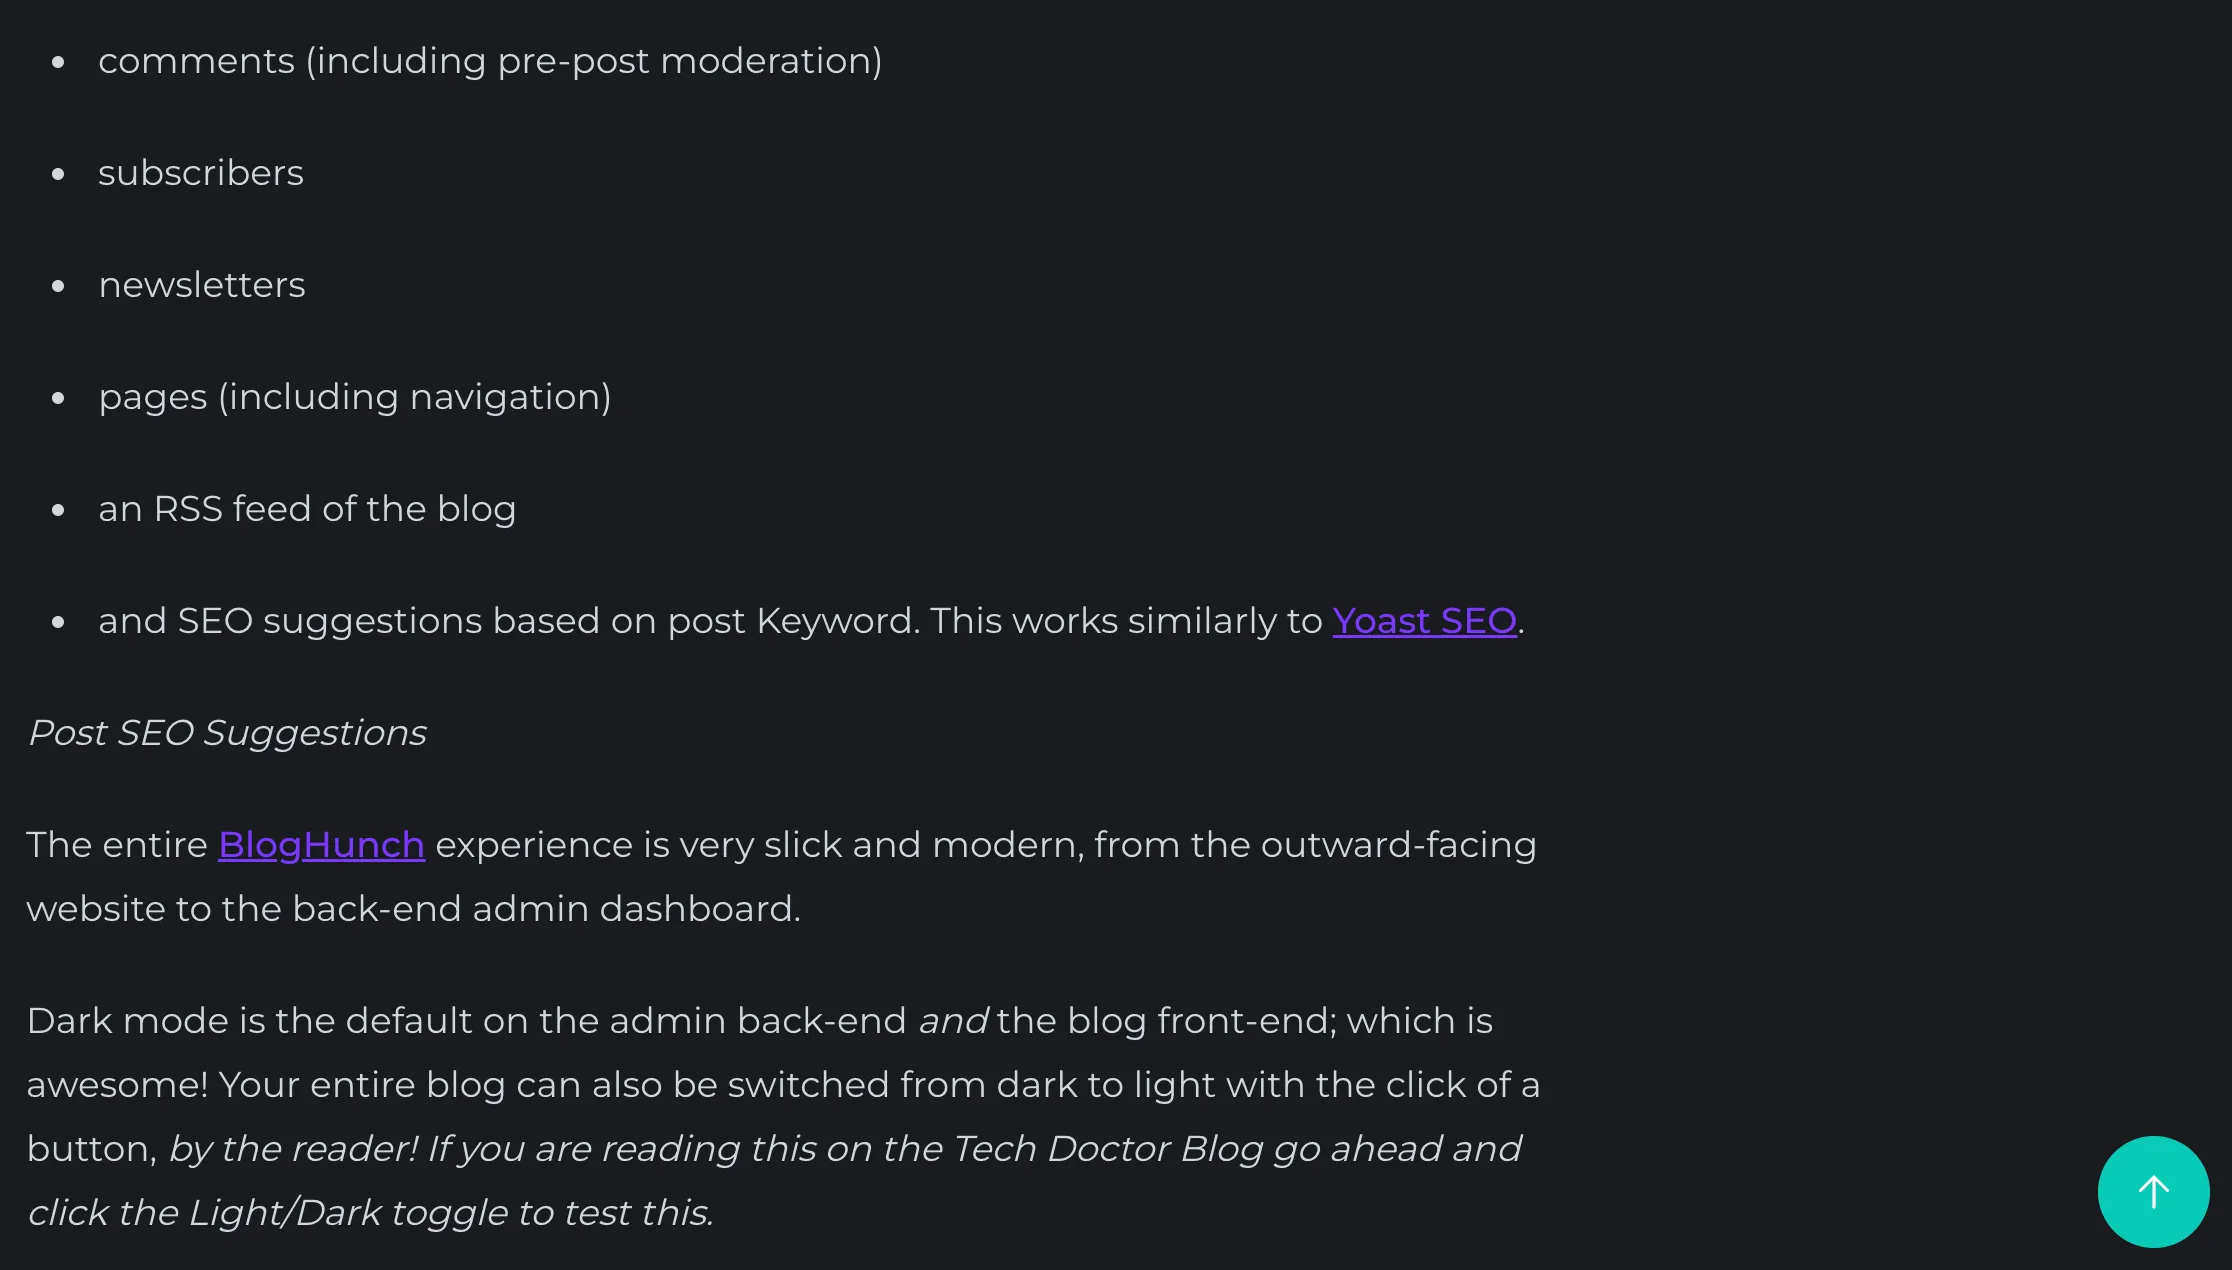This screenshot has width=2232, height=1270.
Task: Click the 'website to the back-end admin dashboard' line
Action: click(413, 909)
